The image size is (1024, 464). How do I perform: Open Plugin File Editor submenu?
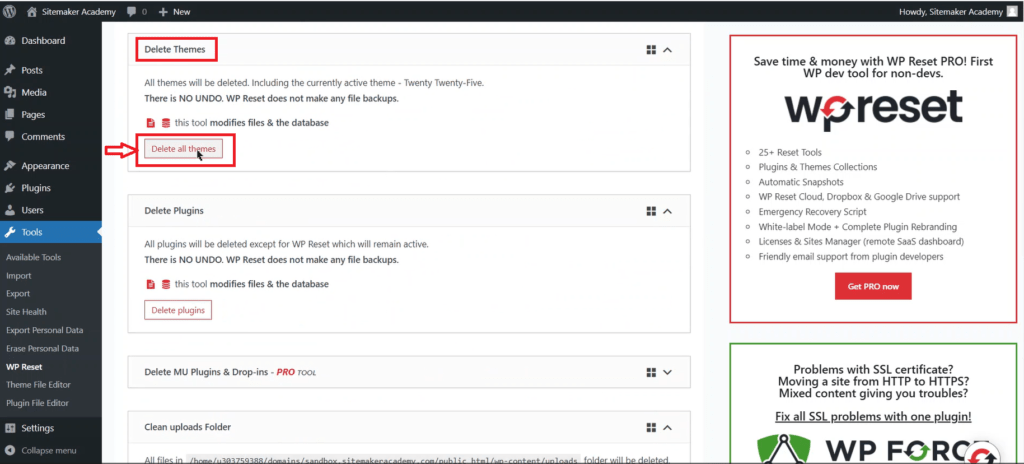[x=37, y=403]
